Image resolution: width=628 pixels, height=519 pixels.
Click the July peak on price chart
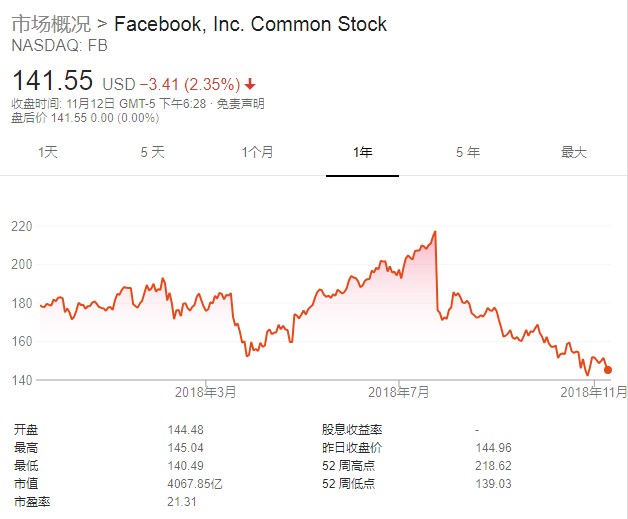pyautogui.click(x=435, y=232)
